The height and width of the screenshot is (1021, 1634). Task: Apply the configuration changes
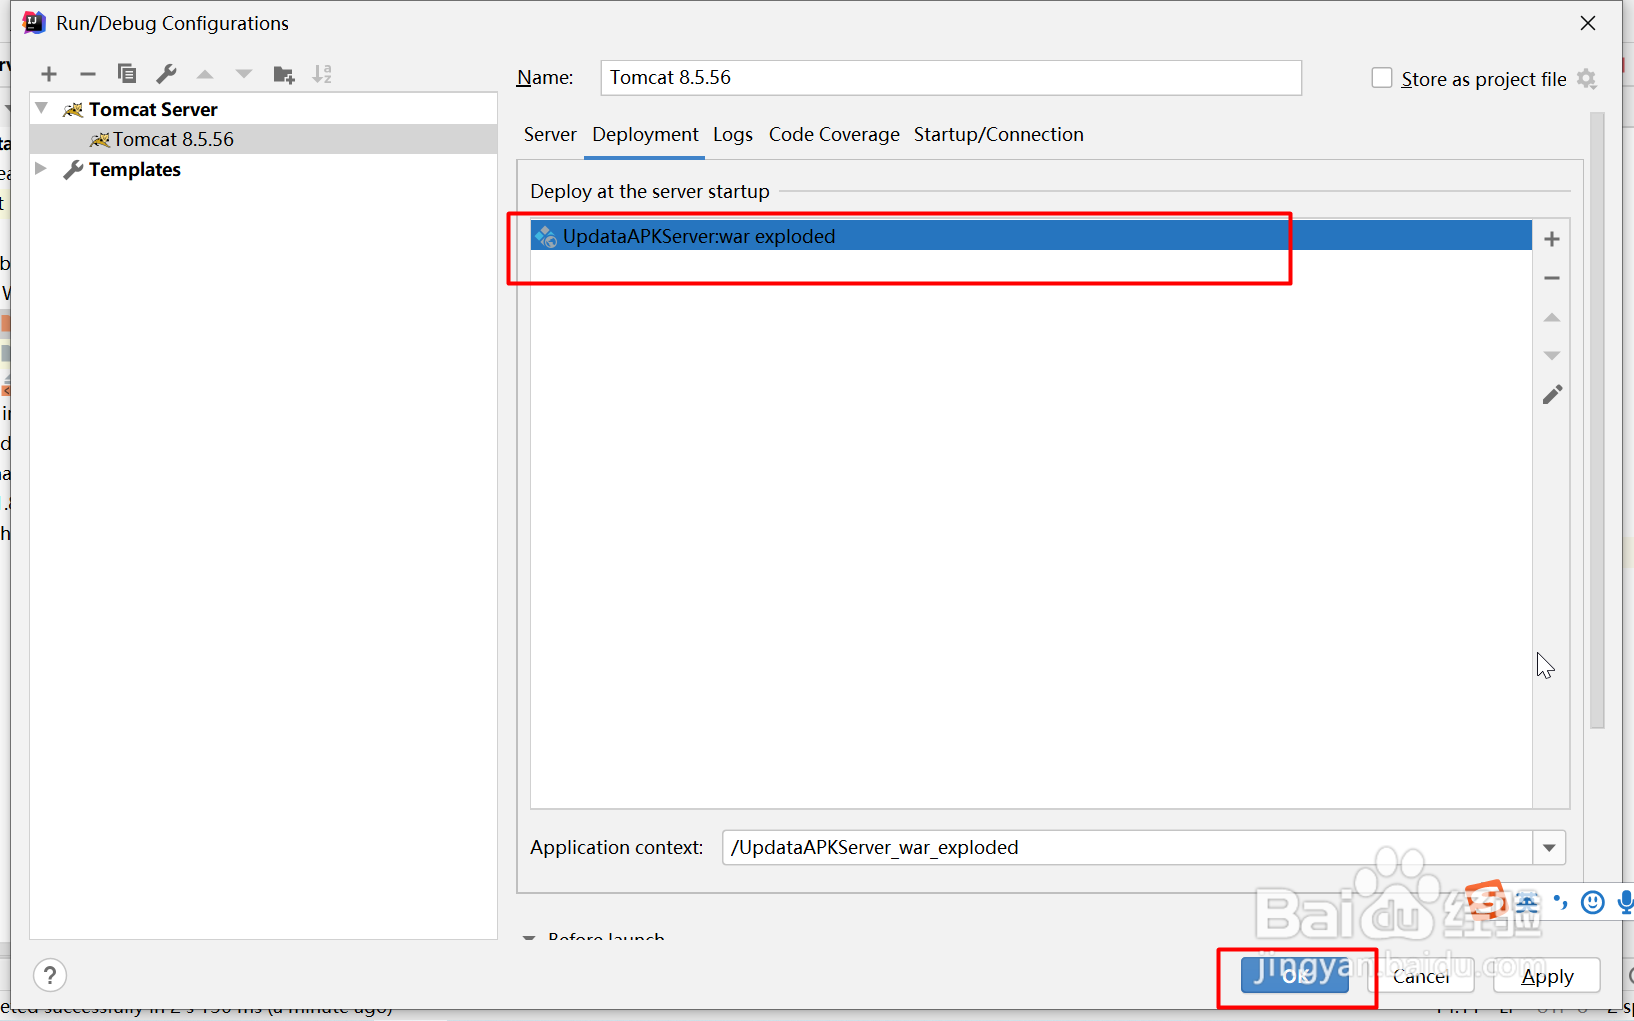(1547, 976)
